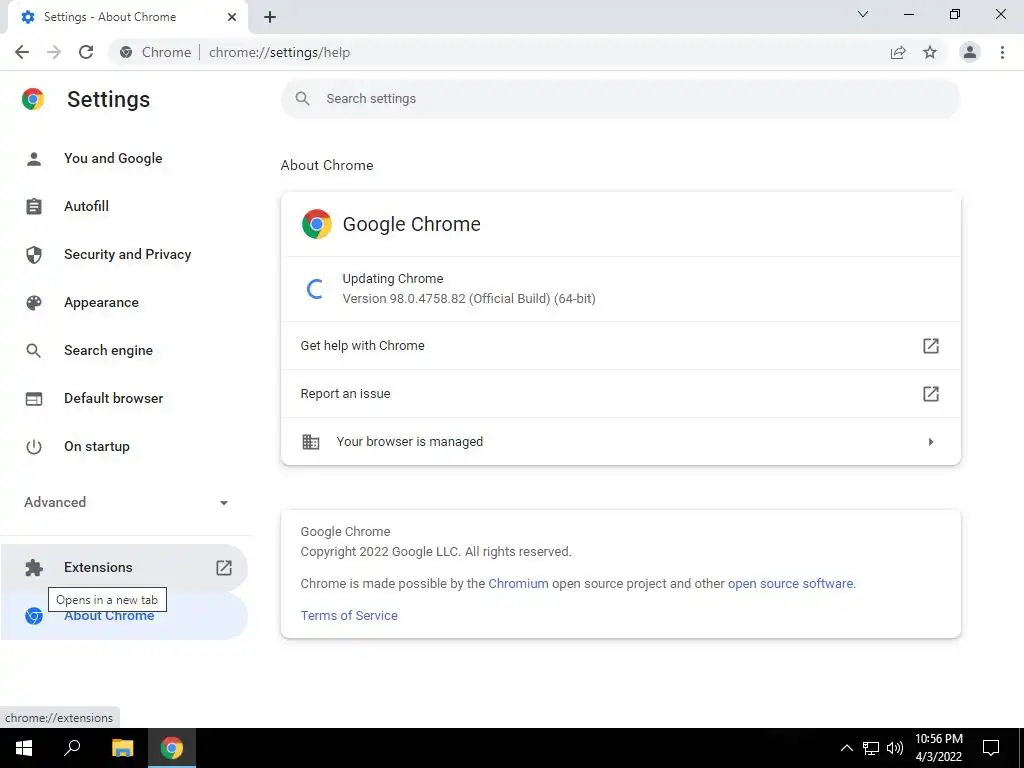Click the Advanced label in sidebar
This screenshot has height=768, width=1024.
click(55, 502)
